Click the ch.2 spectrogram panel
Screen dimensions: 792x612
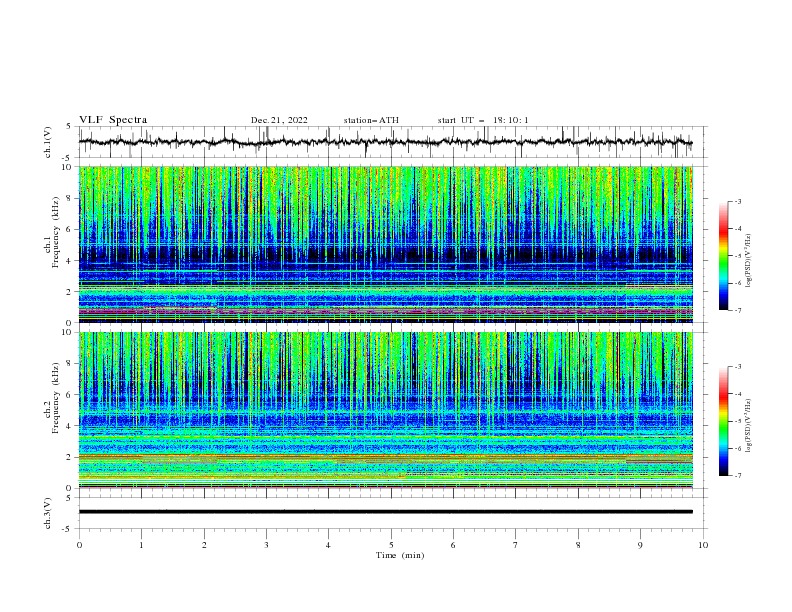click(x=385, y=410)
